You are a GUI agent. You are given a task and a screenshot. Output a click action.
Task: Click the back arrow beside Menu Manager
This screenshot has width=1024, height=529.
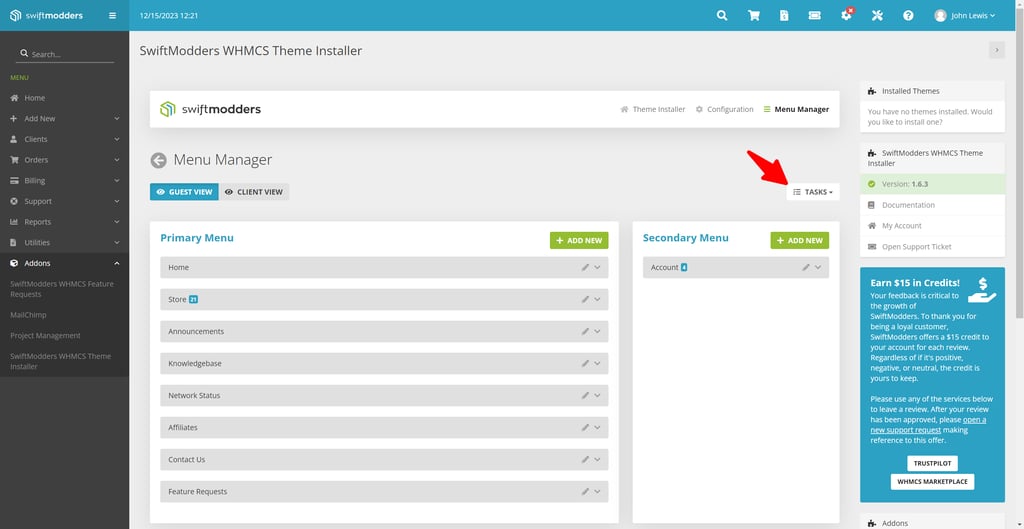coord(158,160)
